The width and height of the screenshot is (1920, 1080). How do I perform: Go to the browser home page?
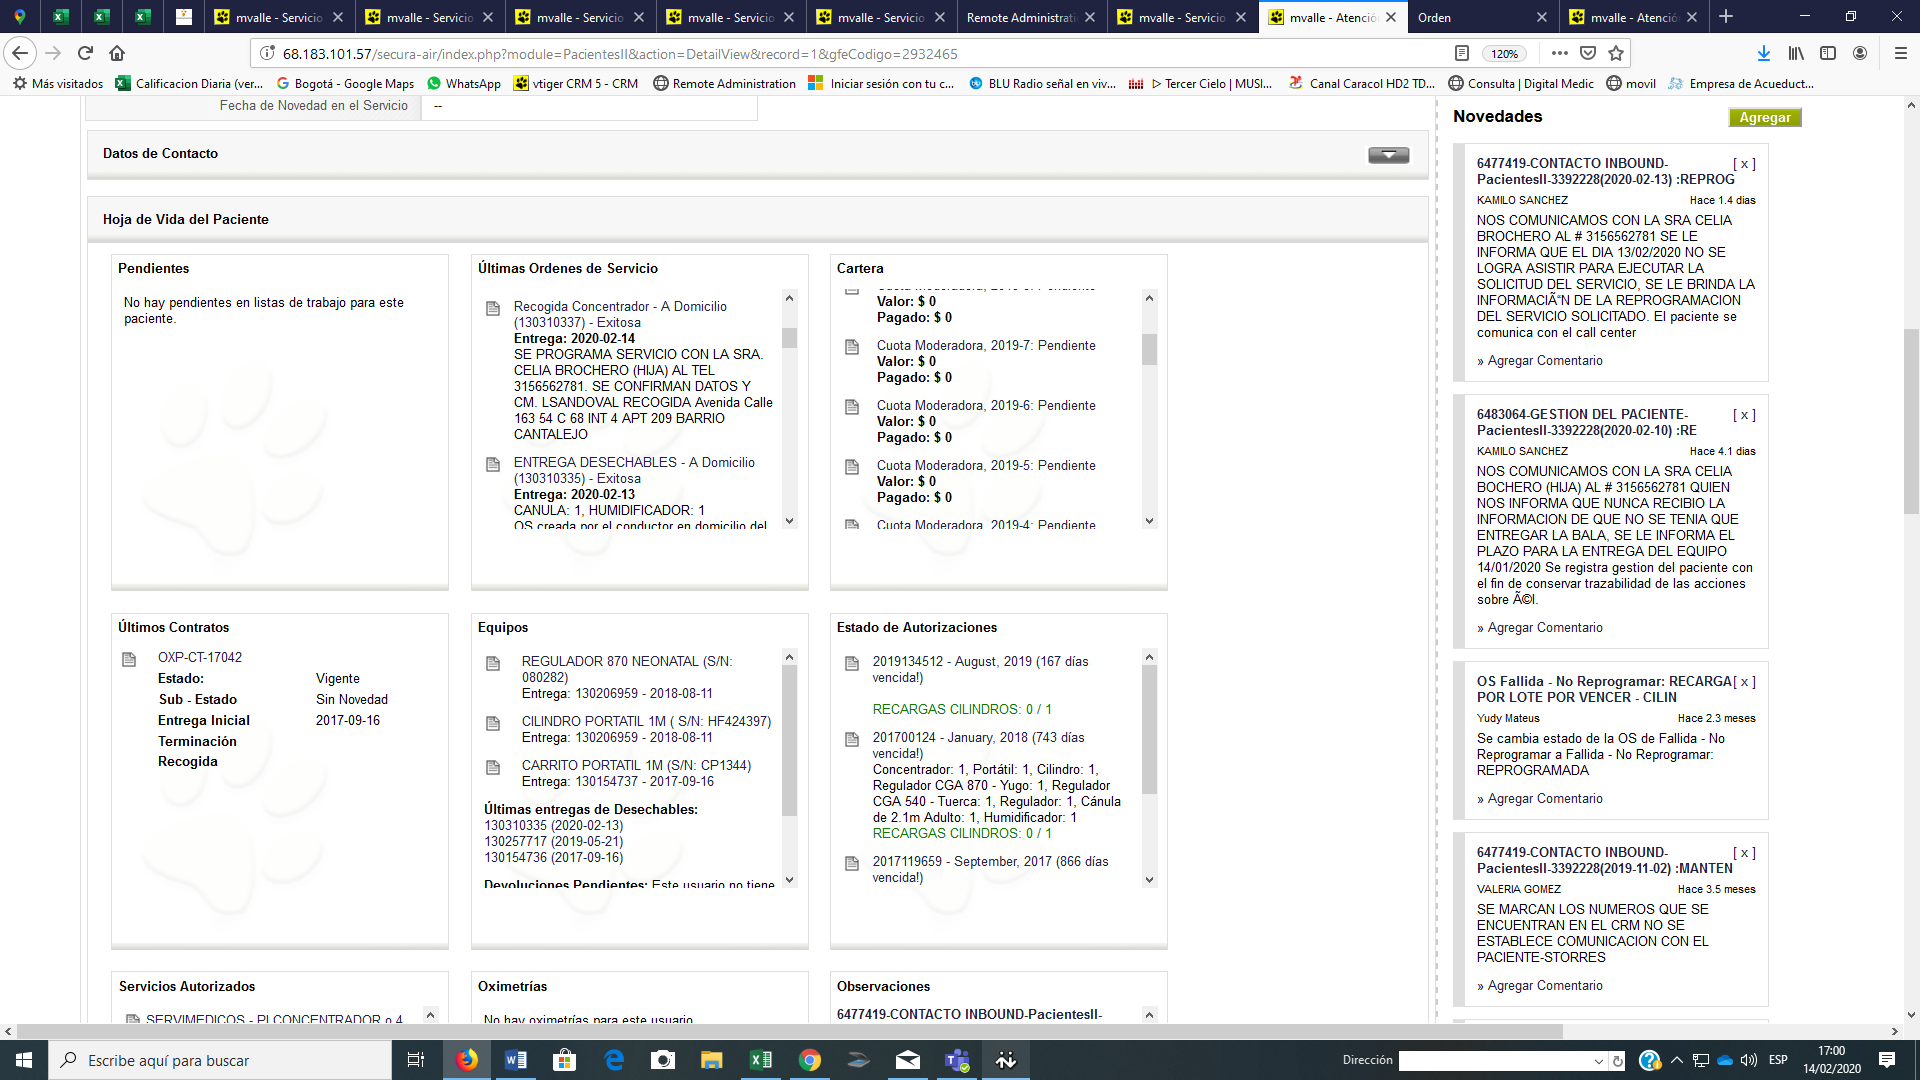click(117, 53)
